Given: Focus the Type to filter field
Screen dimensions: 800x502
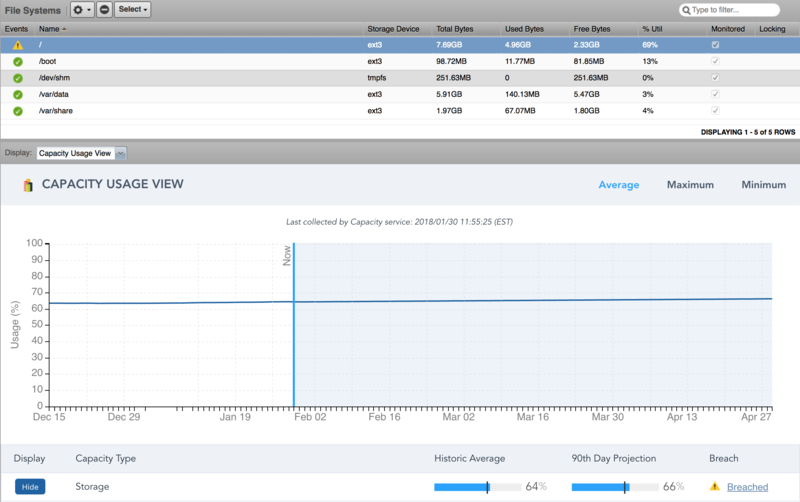Looking at the screenshot, I should coord(730,10).
